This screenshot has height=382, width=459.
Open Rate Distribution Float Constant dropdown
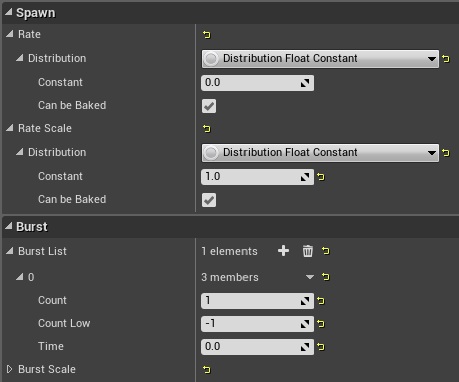pyautogui.click(x=320, y=59)
